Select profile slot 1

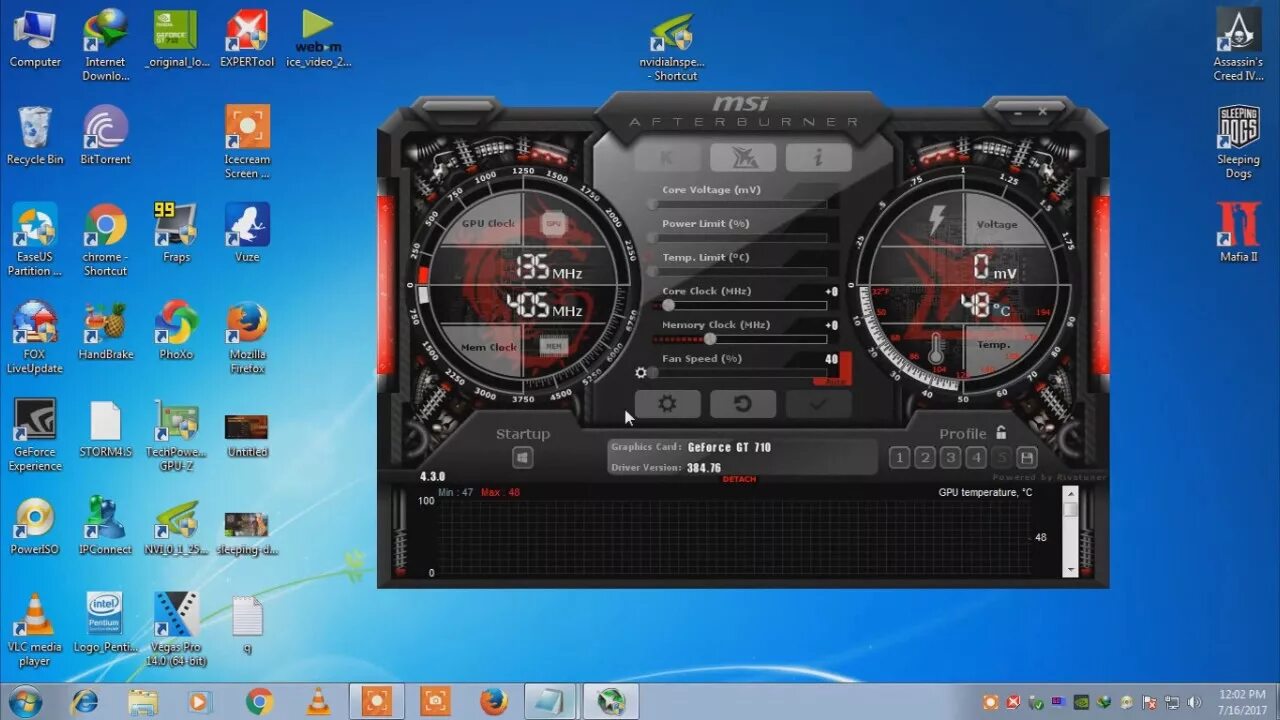[x=899, y=458]
